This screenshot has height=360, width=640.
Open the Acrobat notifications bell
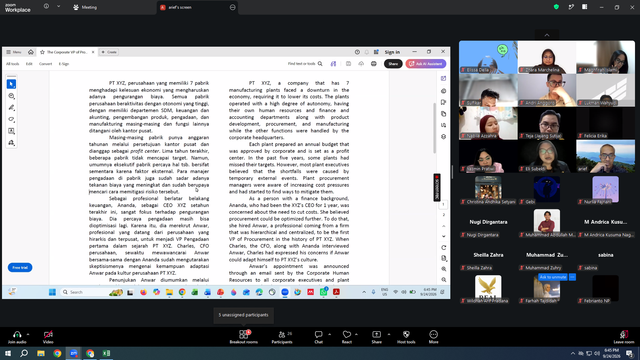(x=367, y=52)
